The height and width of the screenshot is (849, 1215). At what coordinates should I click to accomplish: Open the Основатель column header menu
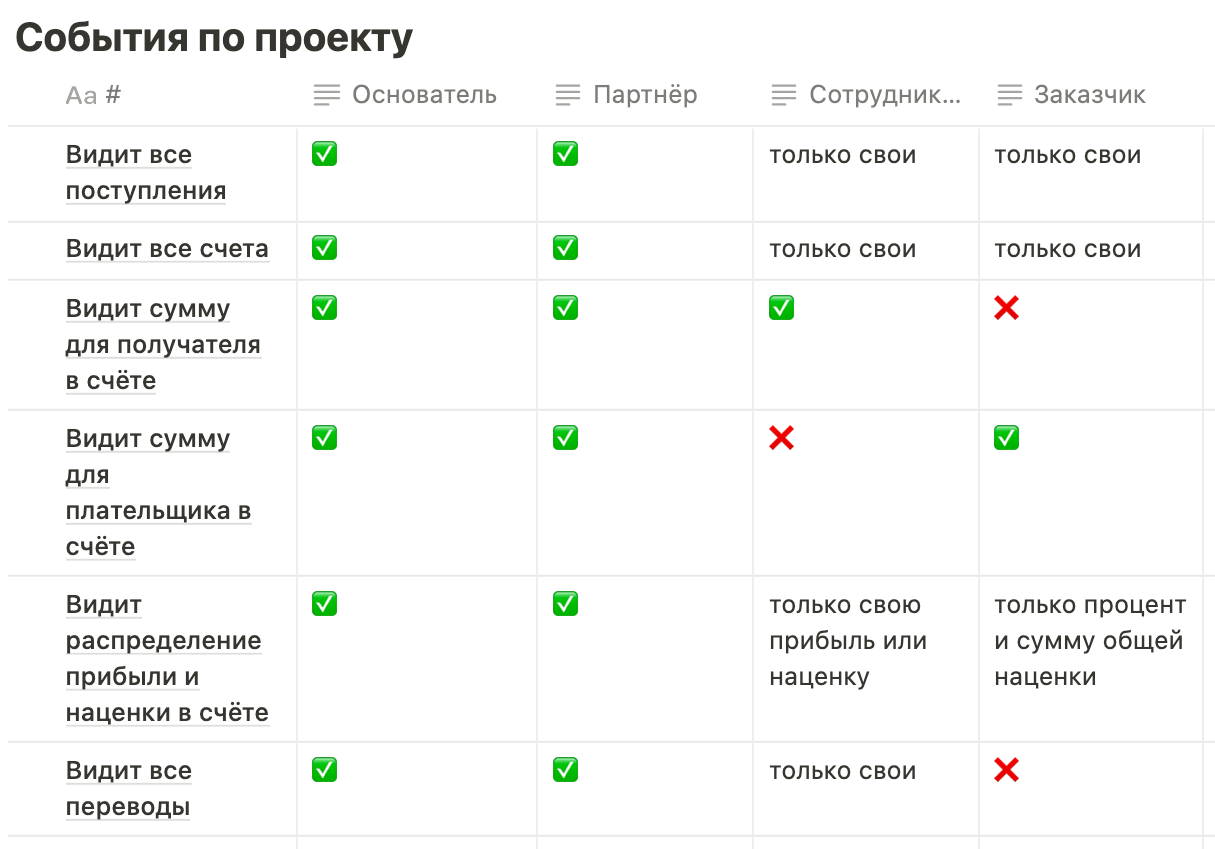[424, 95]
